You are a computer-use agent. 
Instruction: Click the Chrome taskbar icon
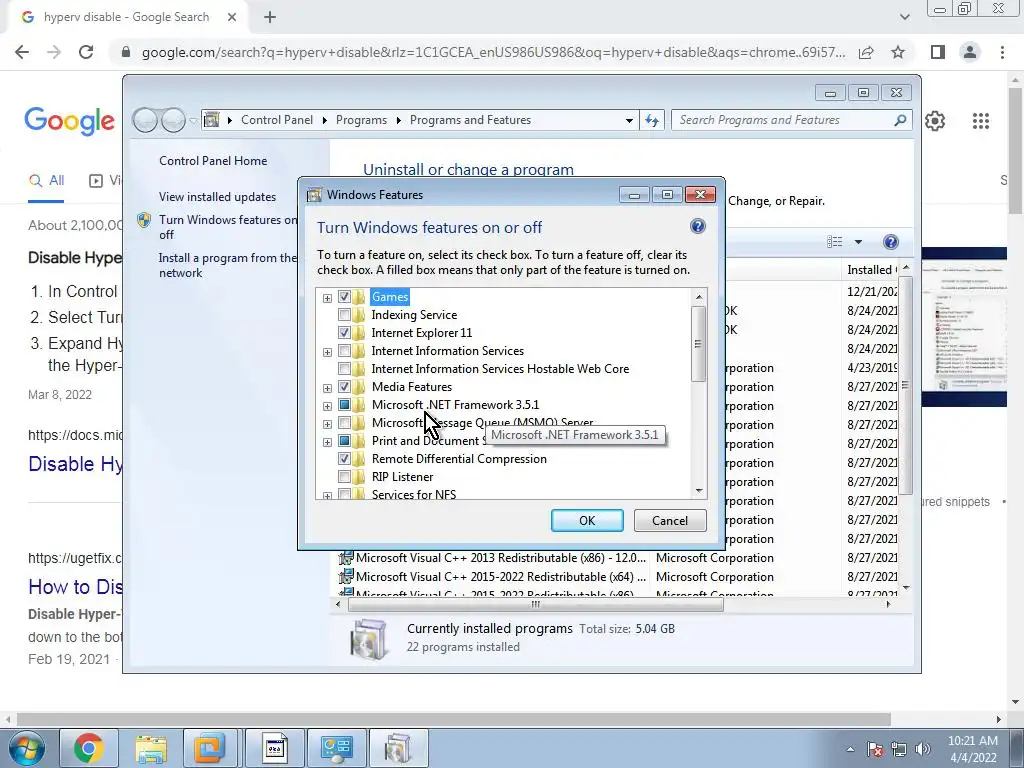click(x=88, y=748)
